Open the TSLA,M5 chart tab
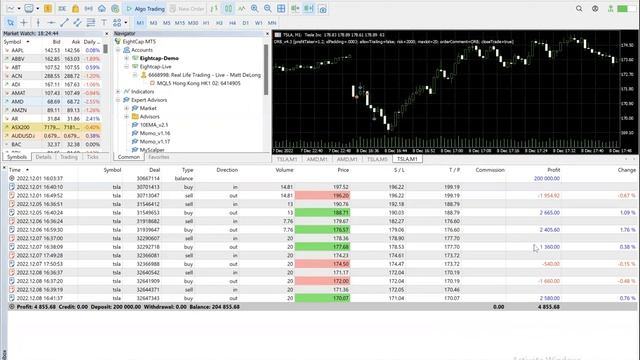This screenshot has width=640, height=360. [377, 159]
